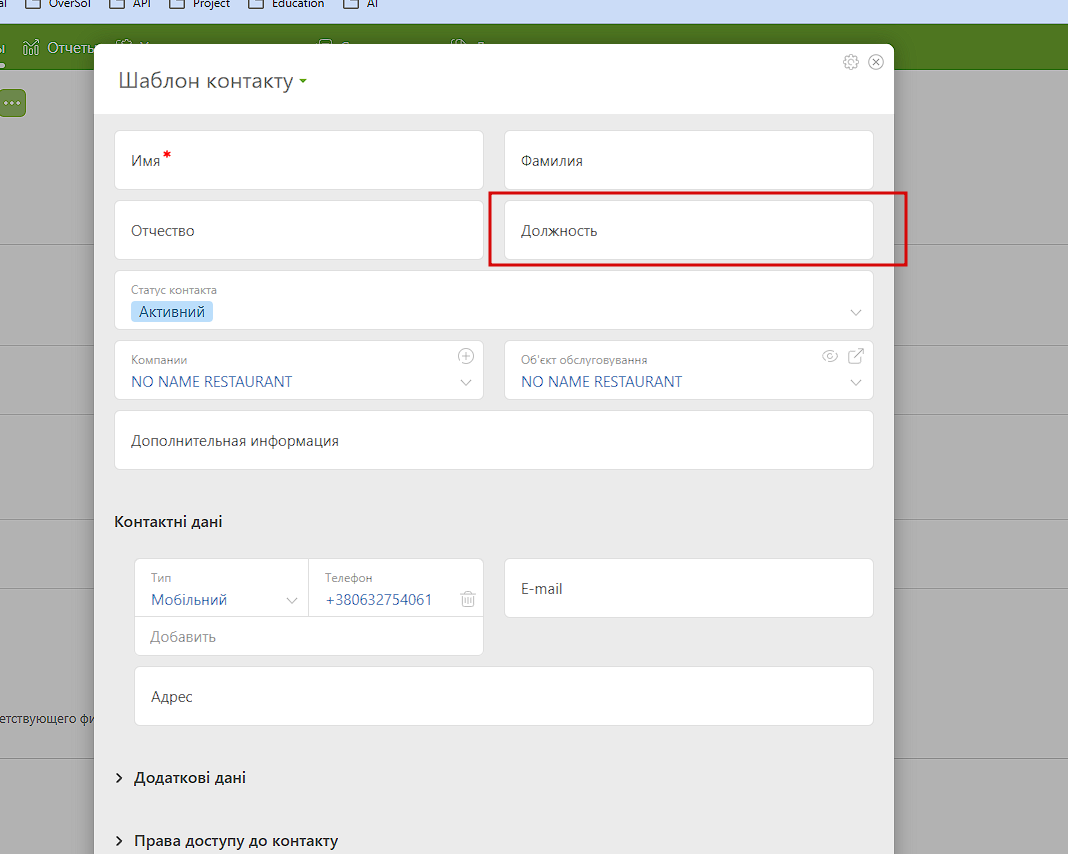Expand the Додаткові дані section
This screenshot has height=854, width=1068.
[x=180, y=778]
